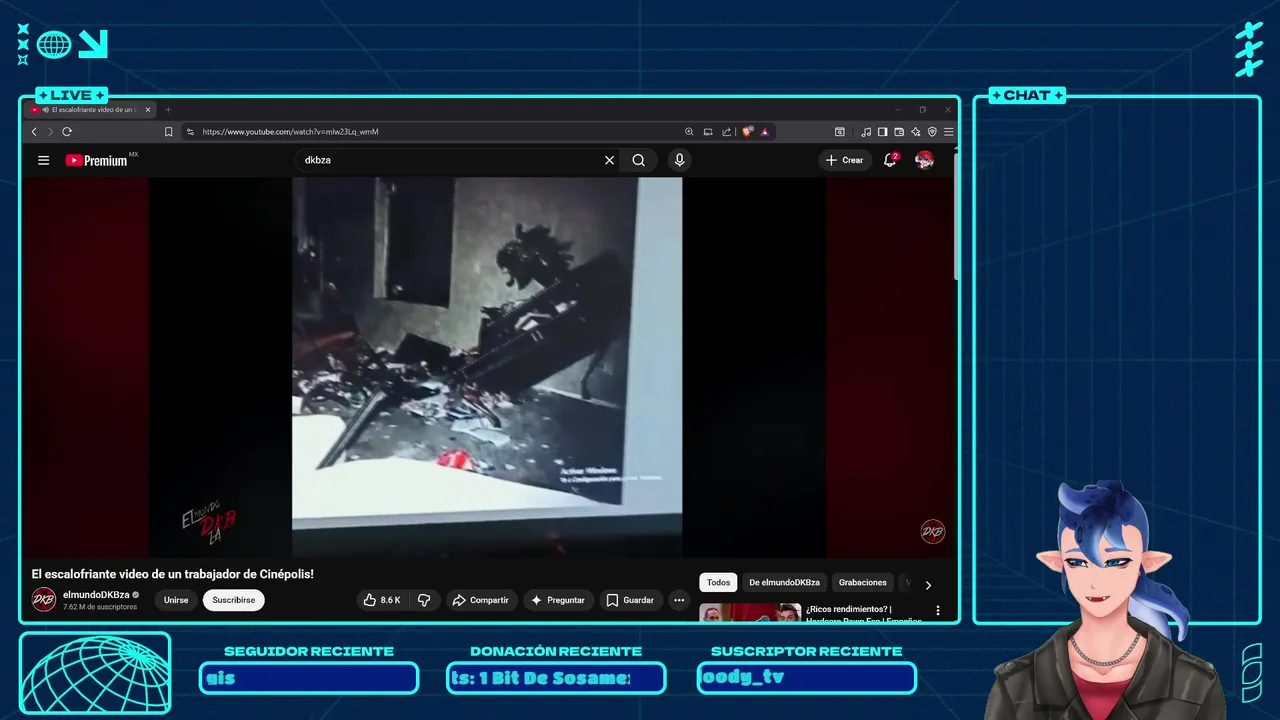
Task: Like the video with 8.6 K
Action: tap(382, 600)
